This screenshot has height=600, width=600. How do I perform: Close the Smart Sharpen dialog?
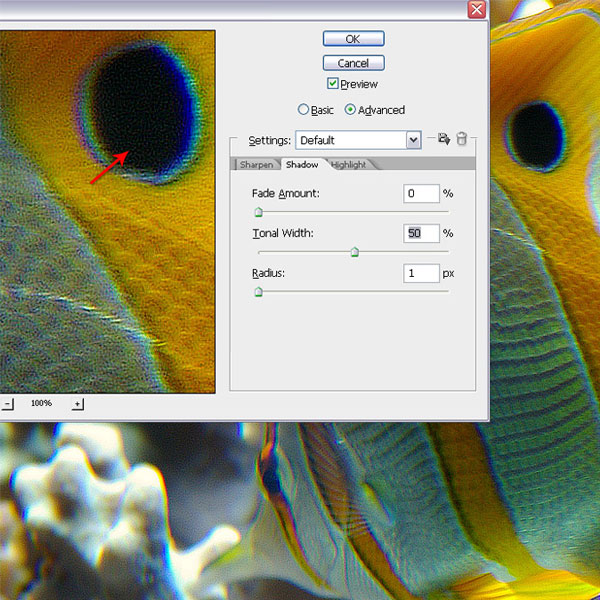(476, 10)
